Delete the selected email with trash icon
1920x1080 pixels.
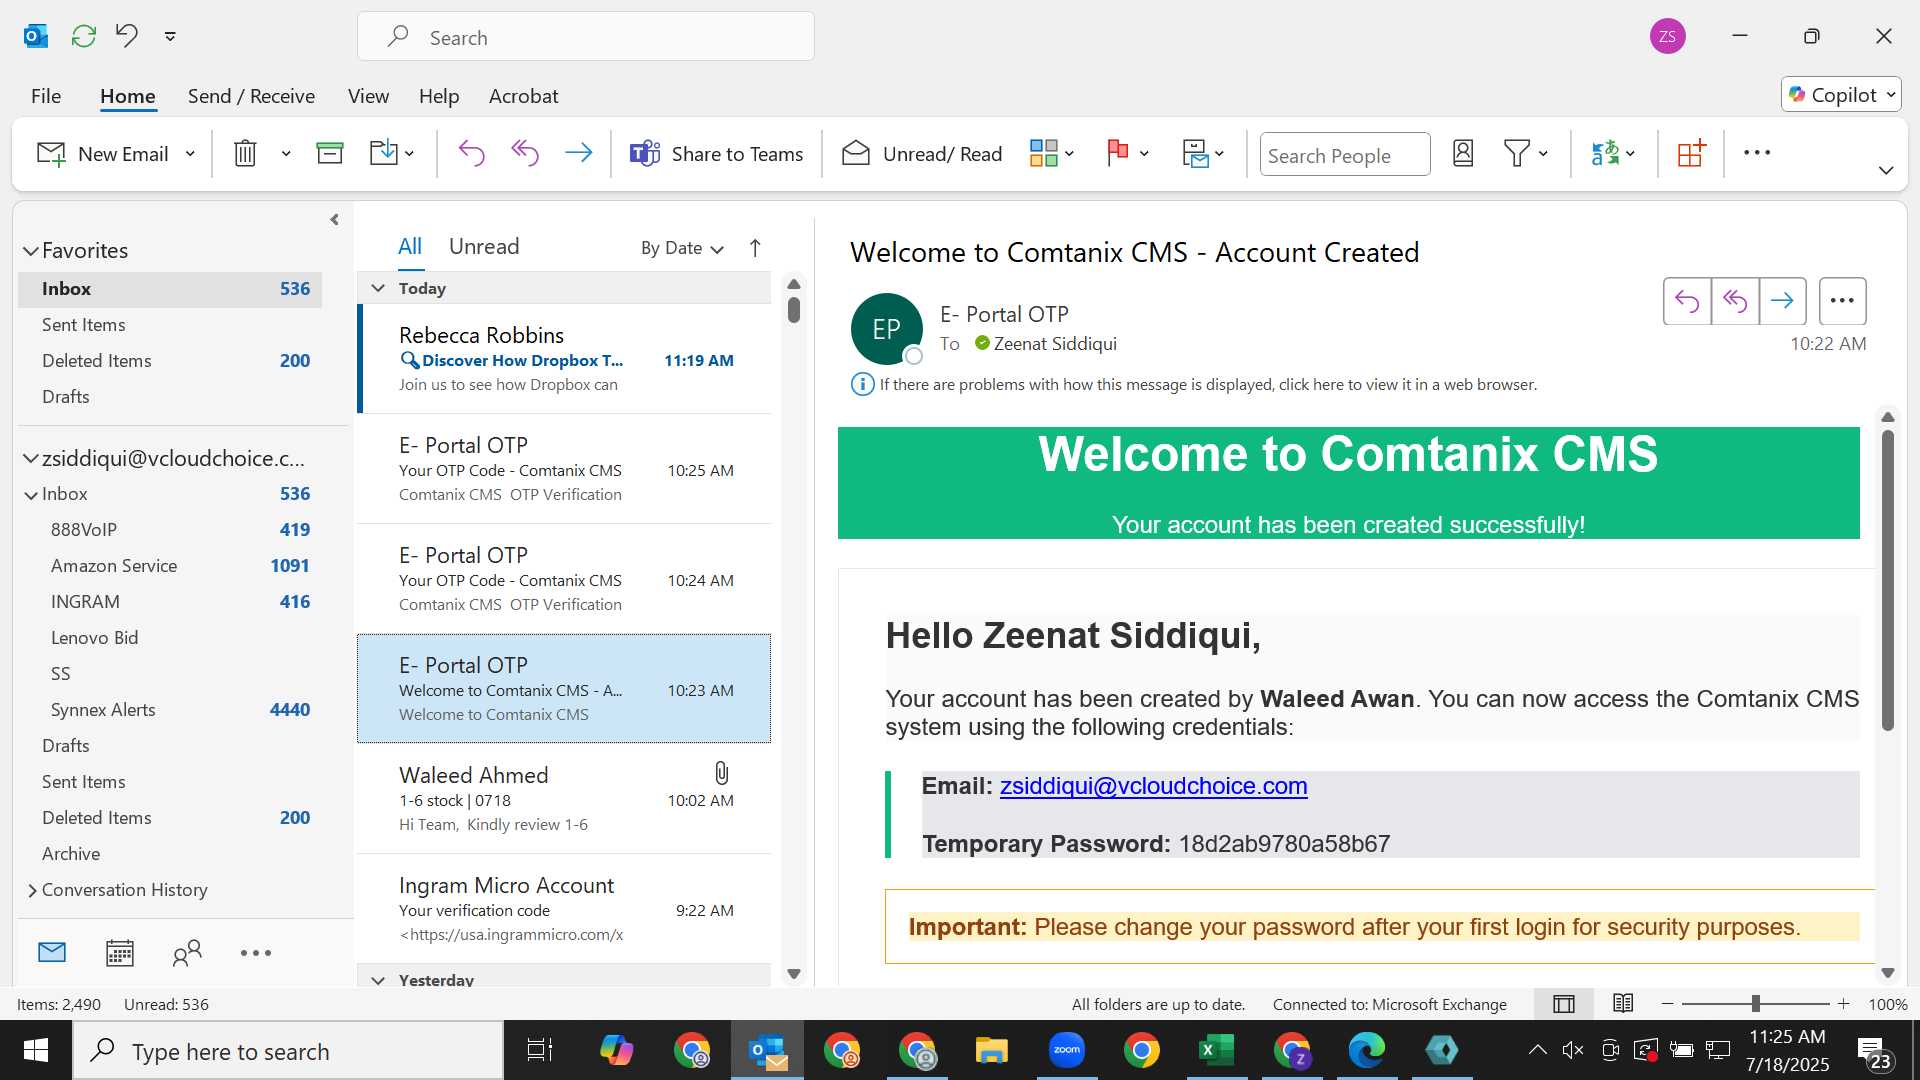(x=245, y=153)
